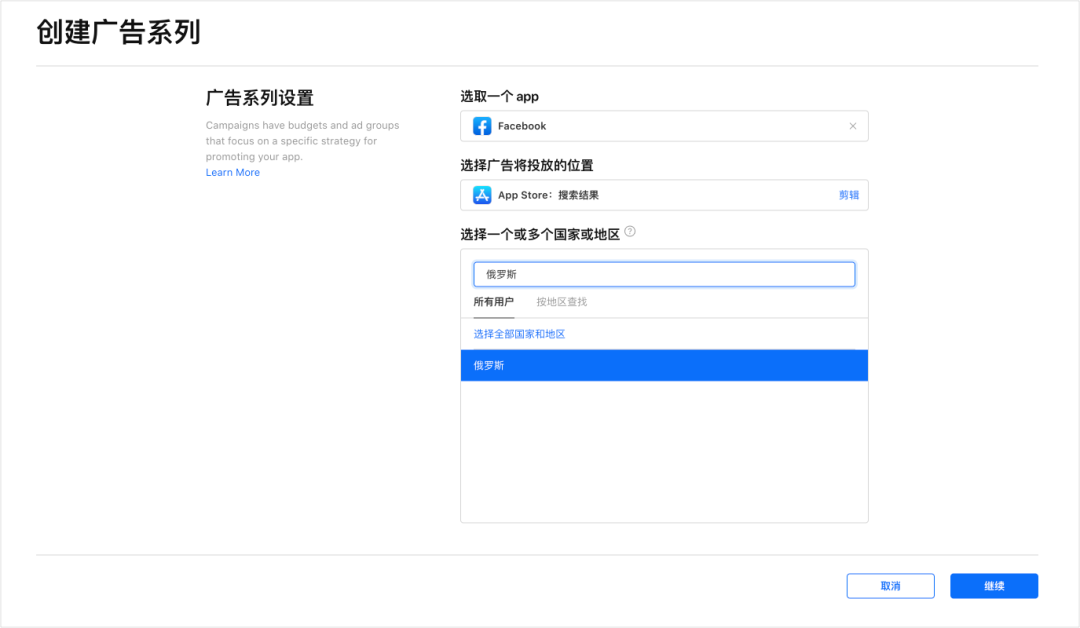
Task: Click the Facebook label text next to its icon
Action: pos(522,126)
